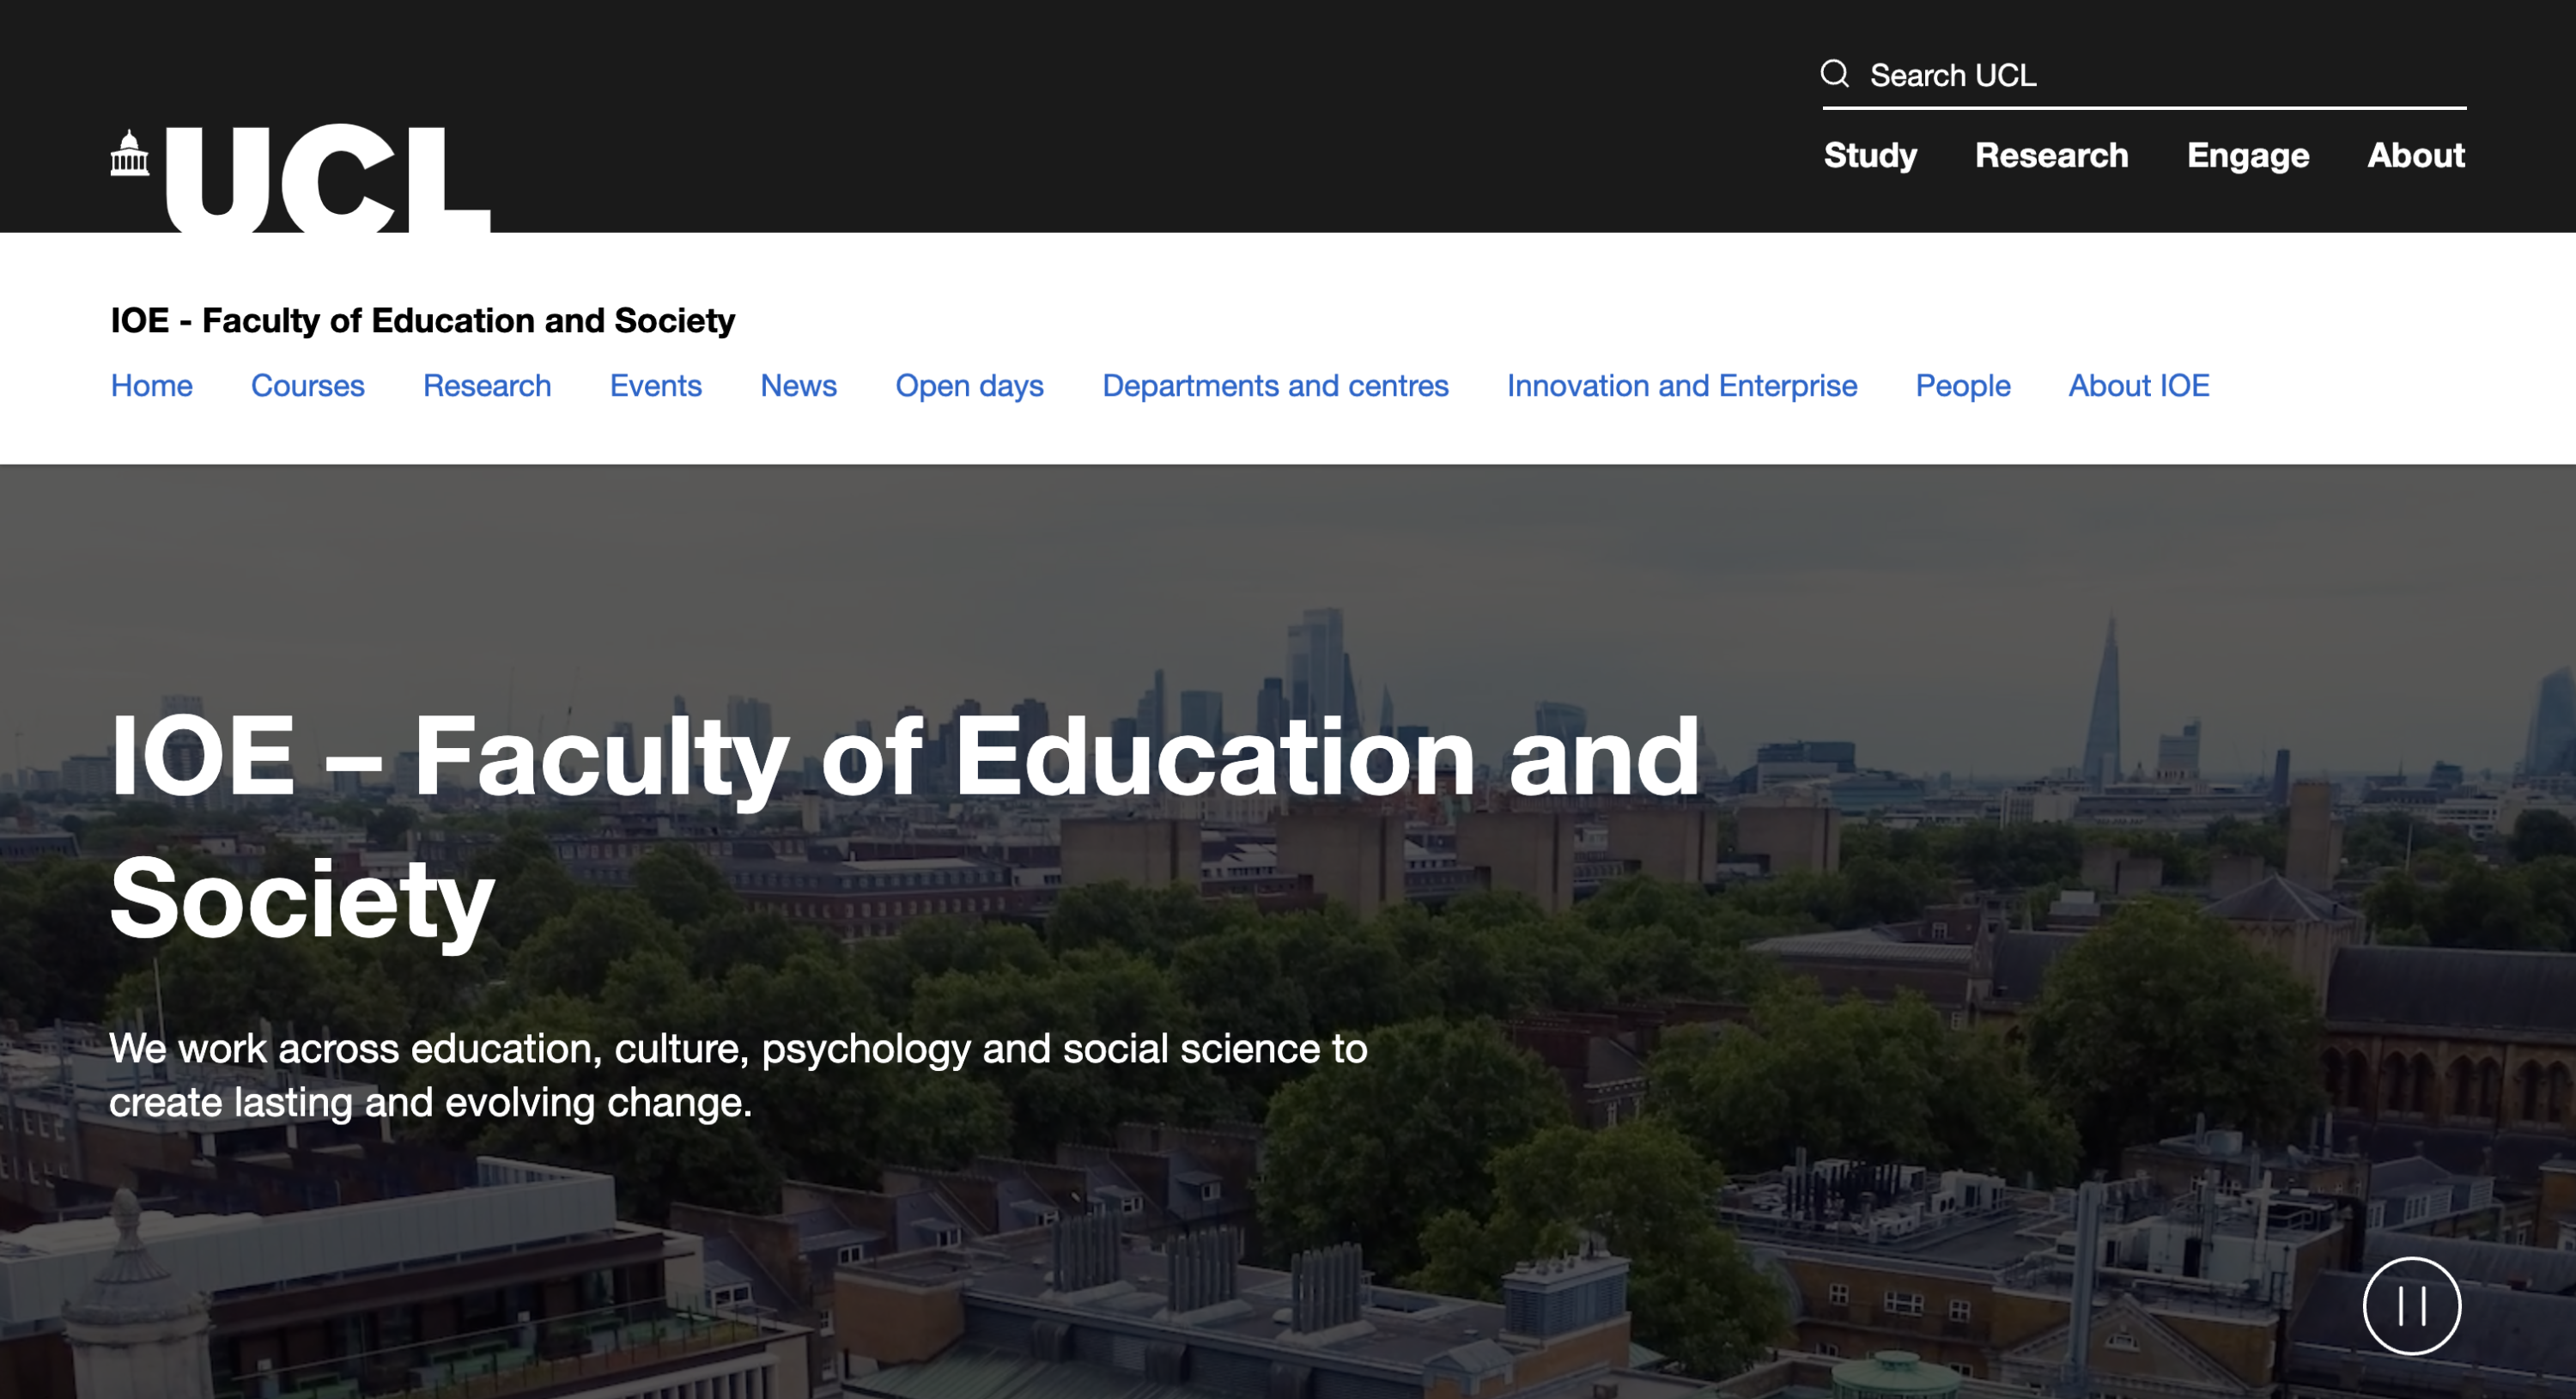Visit Departments and centres
The height and width of the screenshot is (1399, 2576).
click(x=1274, y=386)
